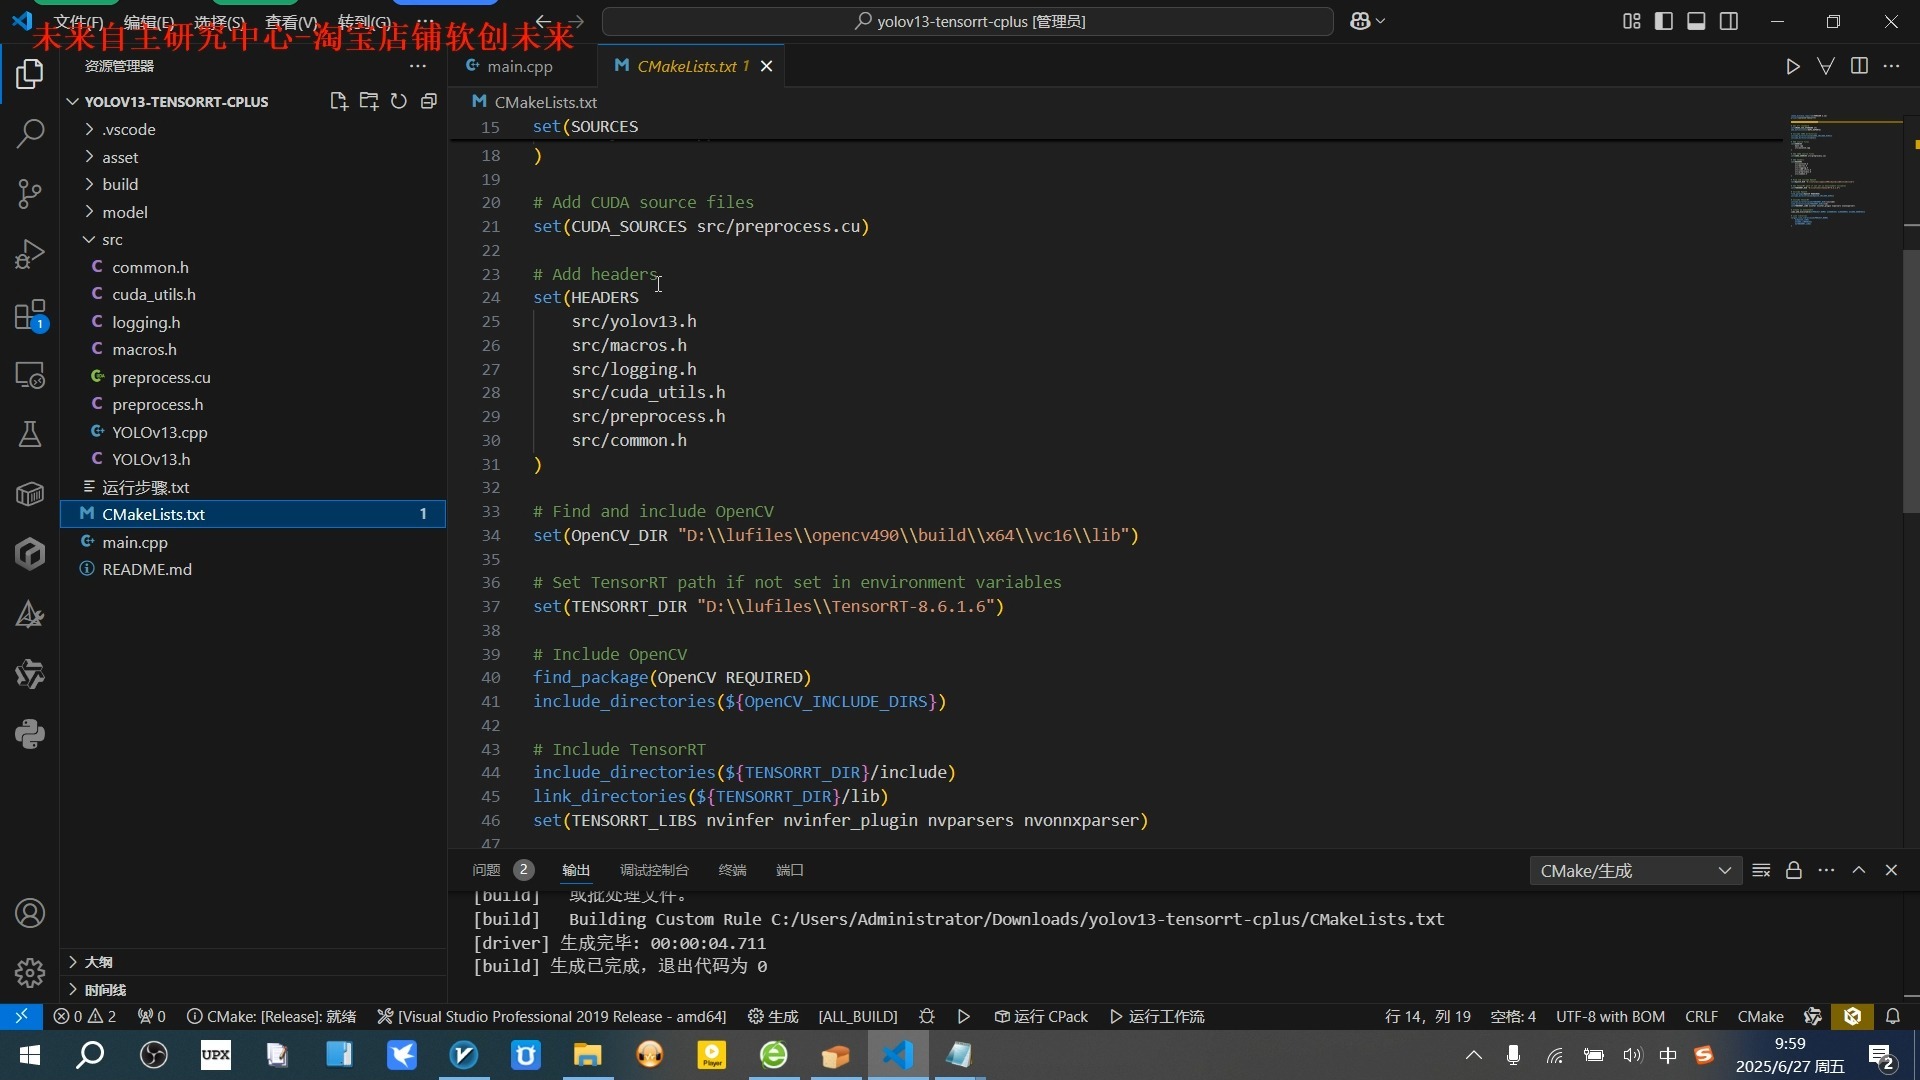
Task: Click the search box in the title bar
Action: tap(966, 20)
